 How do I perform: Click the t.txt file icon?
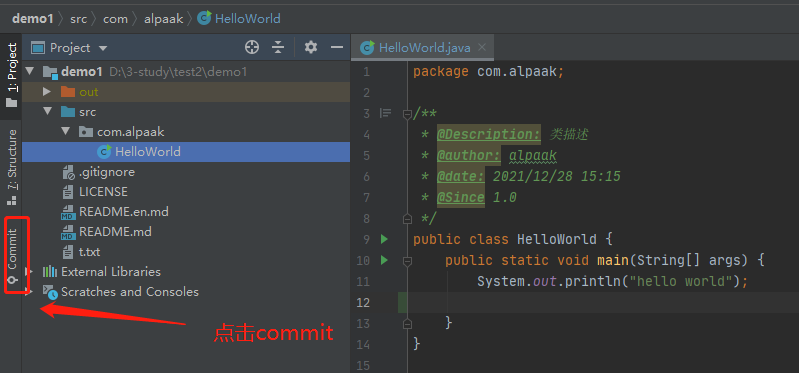click(67, 252)
